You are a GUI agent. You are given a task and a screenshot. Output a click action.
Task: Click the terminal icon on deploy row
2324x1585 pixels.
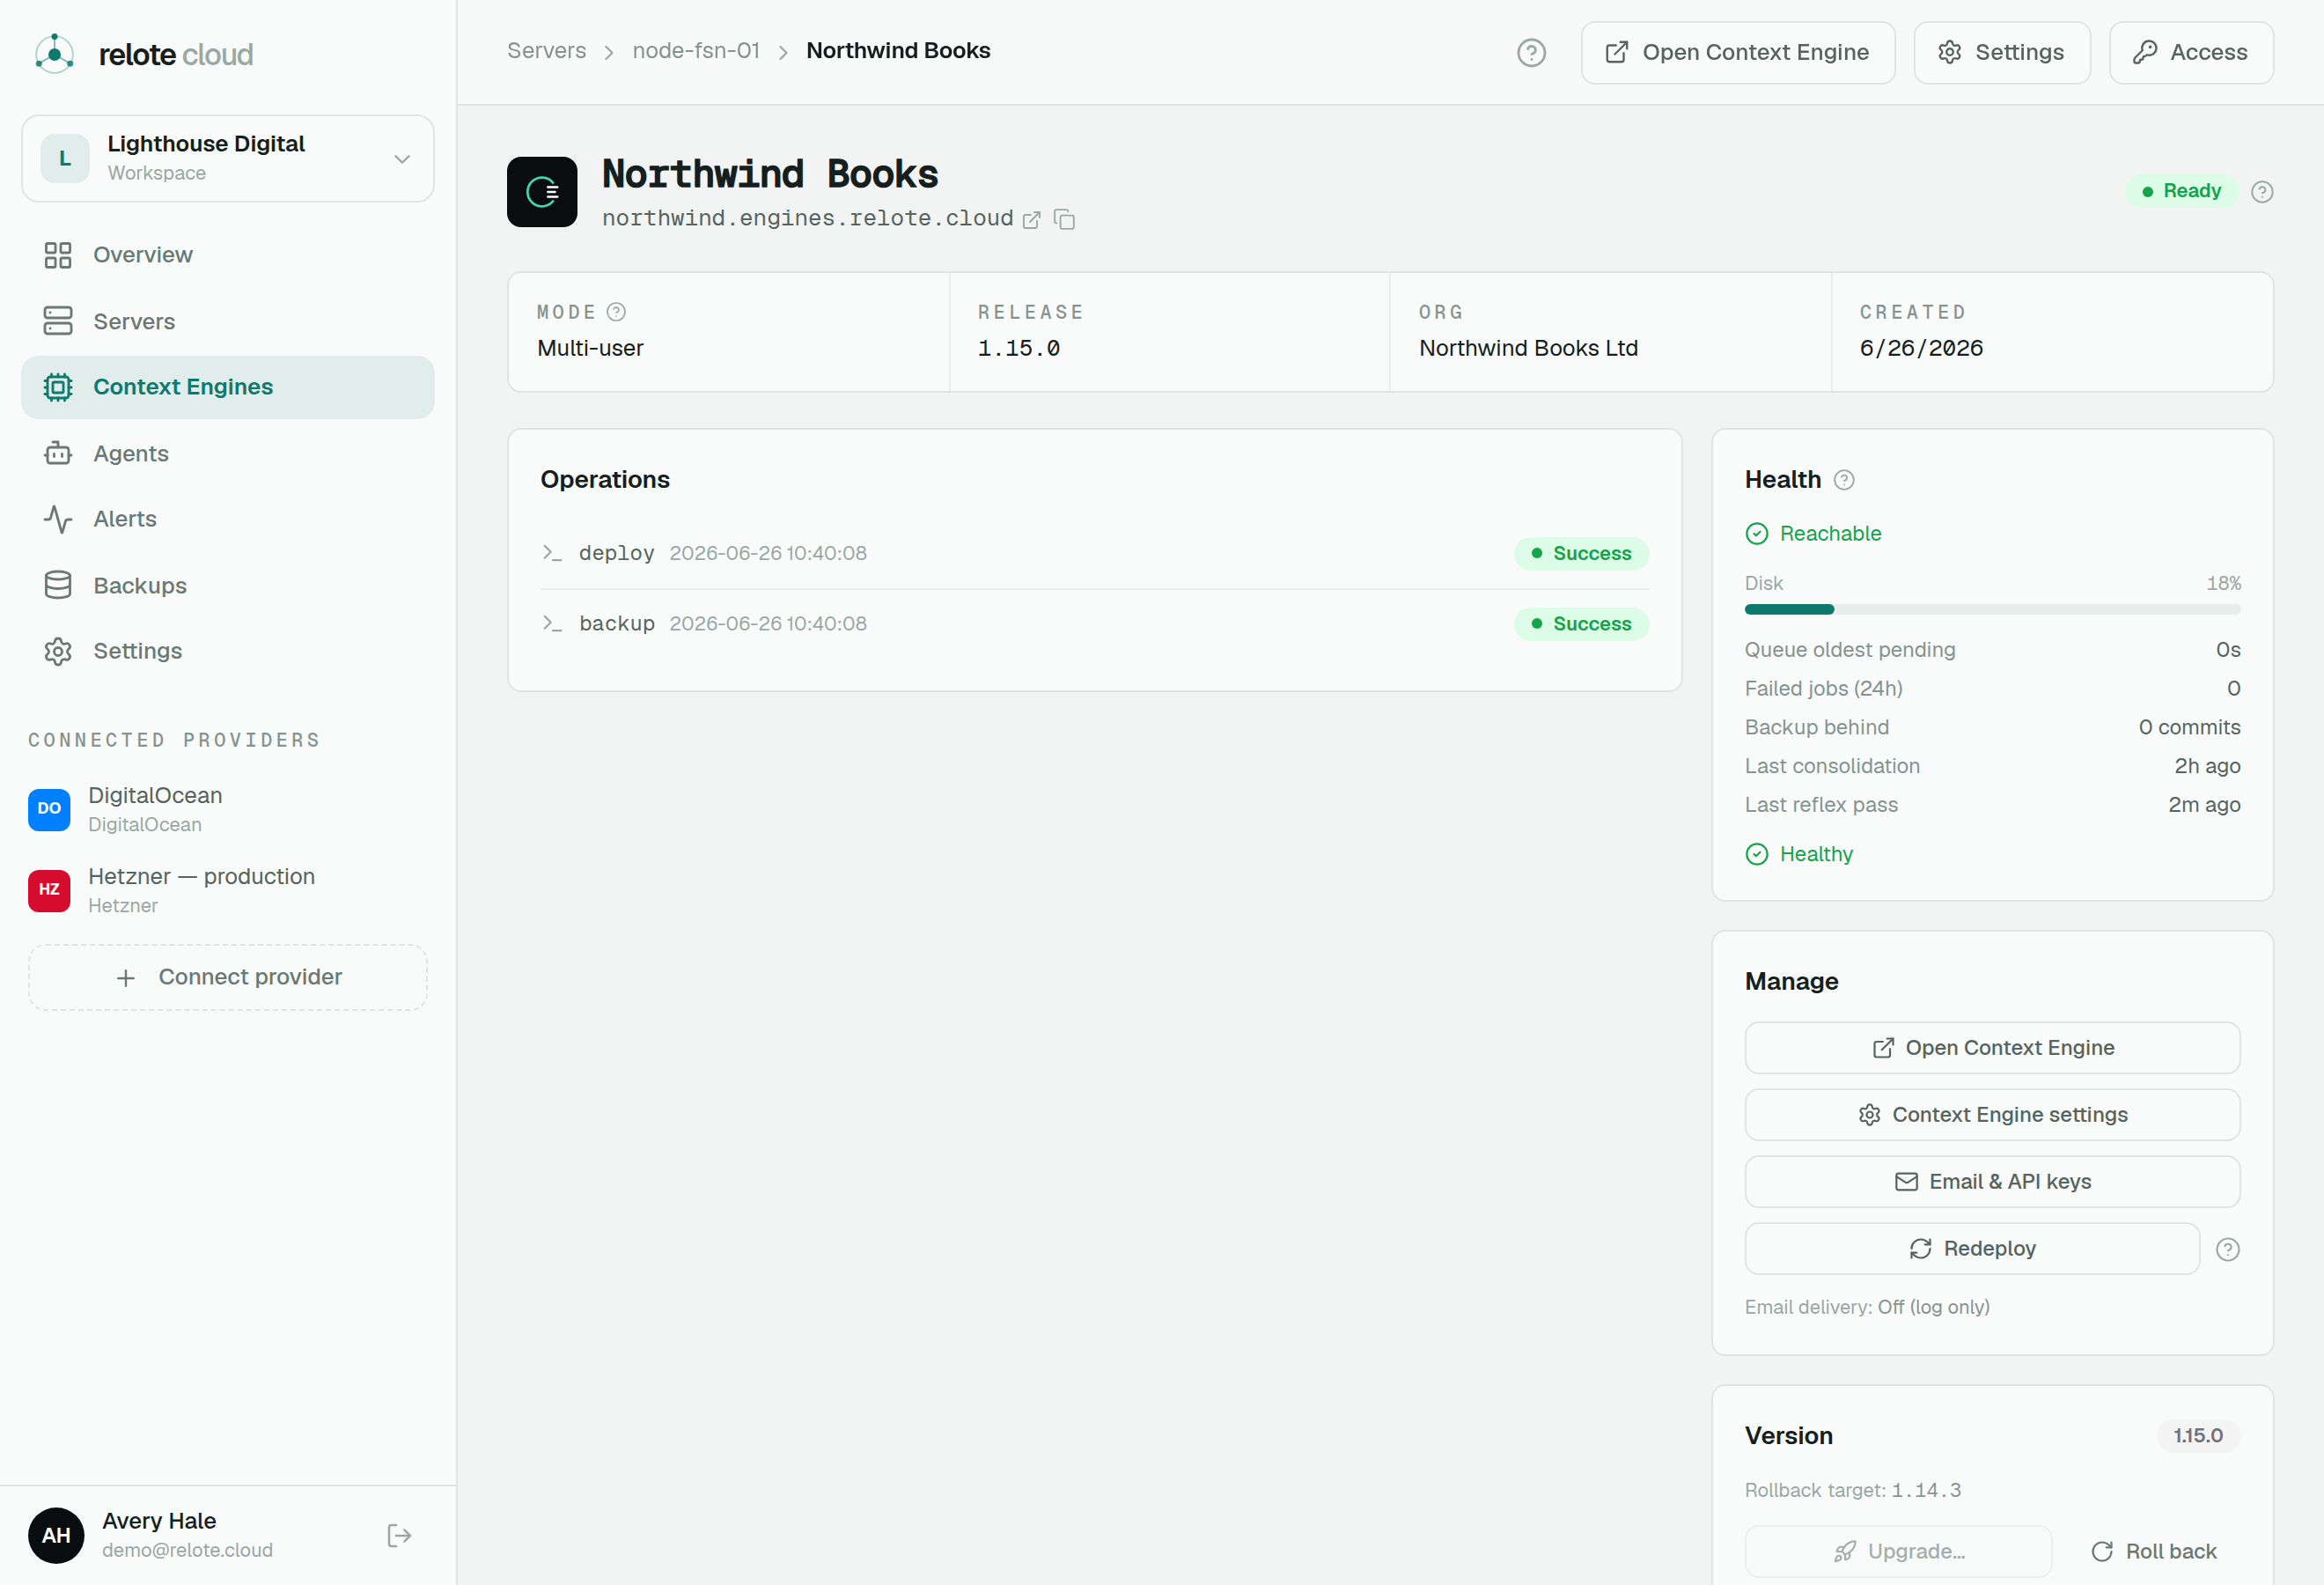coord(552,553)
